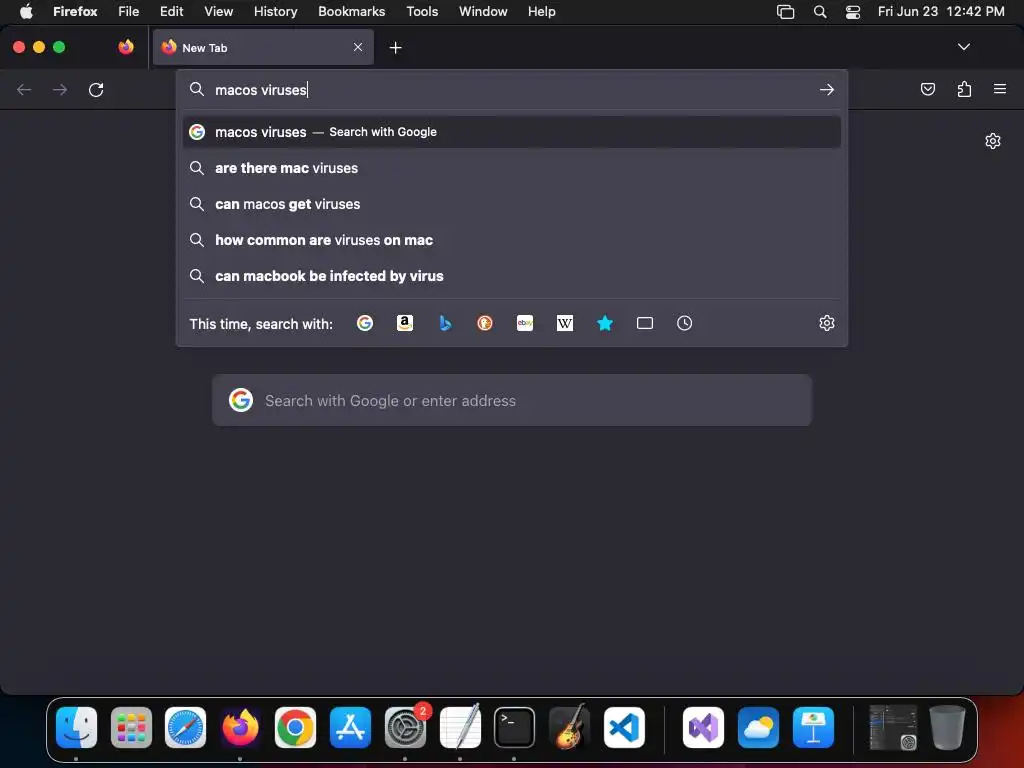Viewport: 1024px width, 768px height.
Task: Search this time with Amazon
Action: tap(405, 323)
